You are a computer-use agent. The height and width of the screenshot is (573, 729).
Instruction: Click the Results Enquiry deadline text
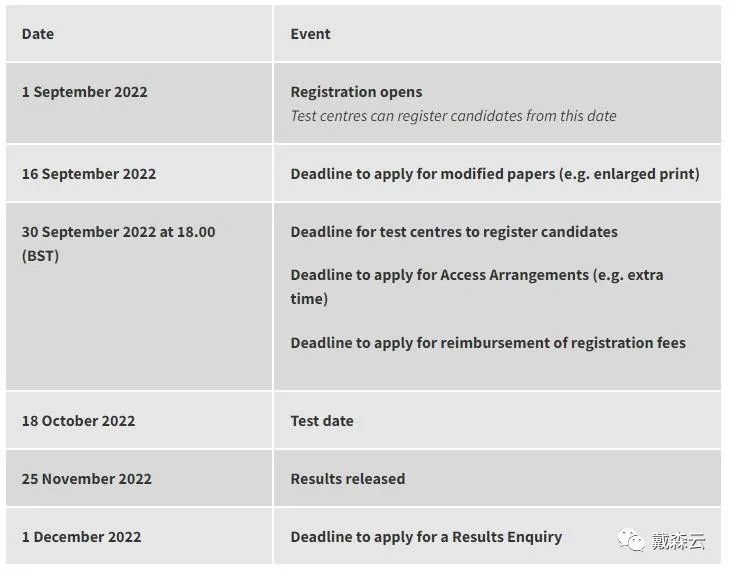point(426,537)
